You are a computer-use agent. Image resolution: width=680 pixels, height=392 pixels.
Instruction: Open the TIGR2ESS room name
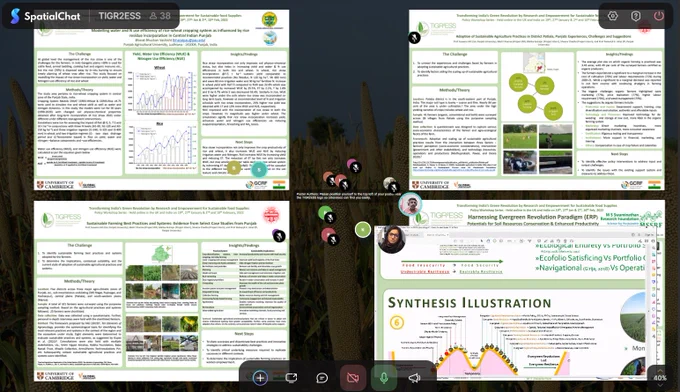[x=119, y=16]
